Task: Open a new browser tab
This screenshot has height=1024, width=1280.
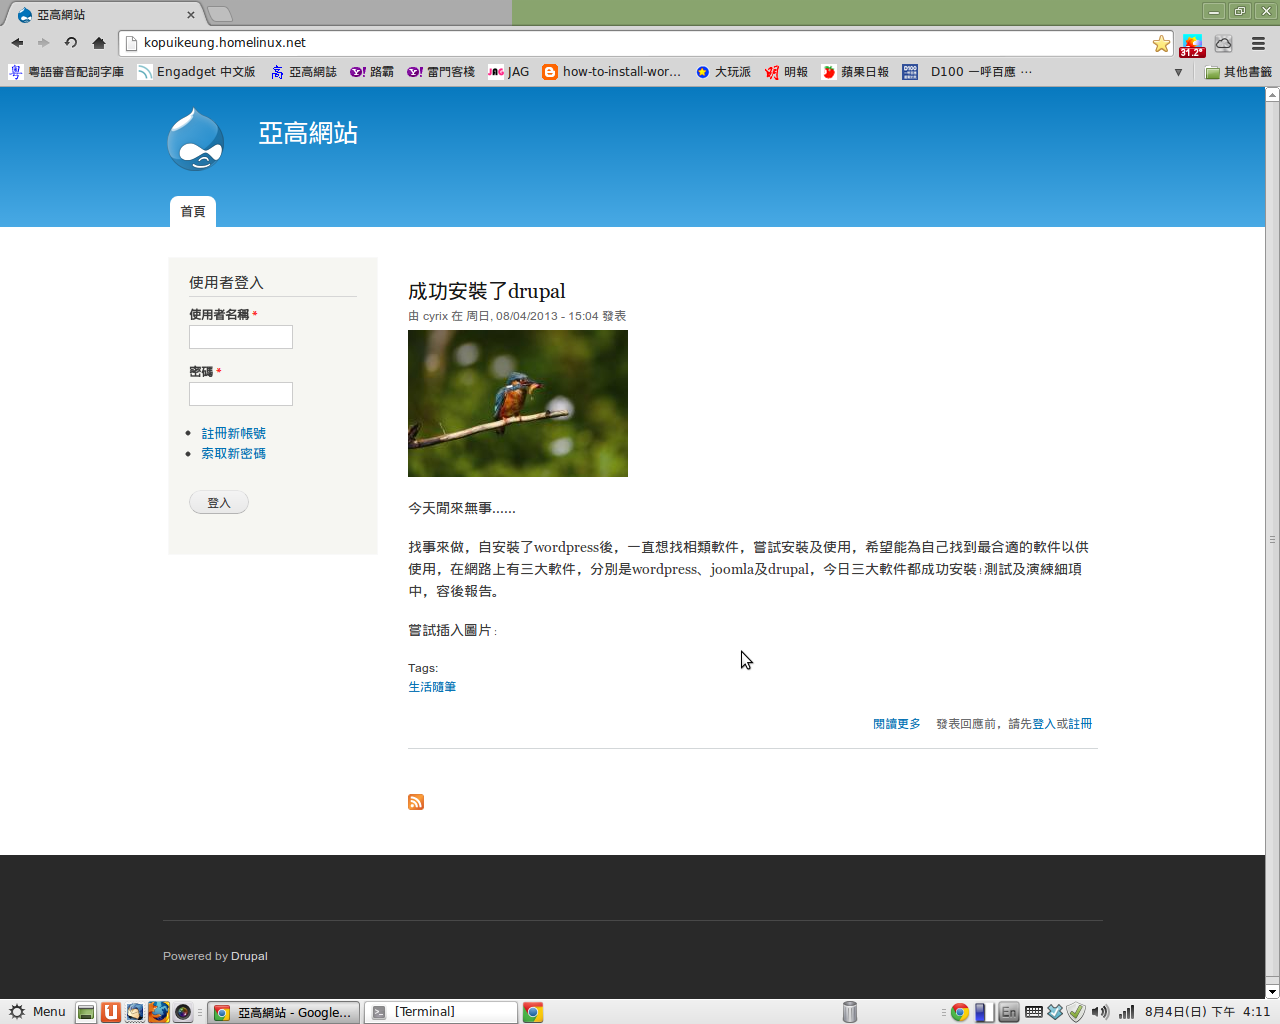Action: click(219, 14)
